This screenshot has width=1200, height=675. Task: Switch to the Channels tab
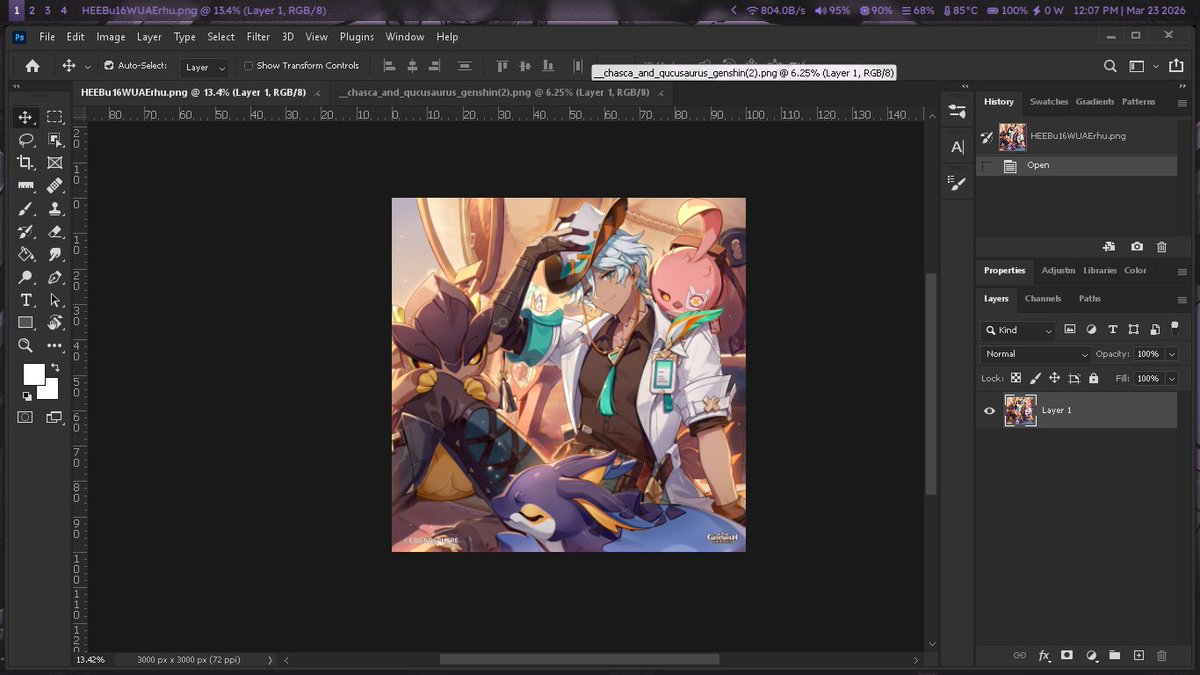pyautogui.click(x=1043, y=299)
